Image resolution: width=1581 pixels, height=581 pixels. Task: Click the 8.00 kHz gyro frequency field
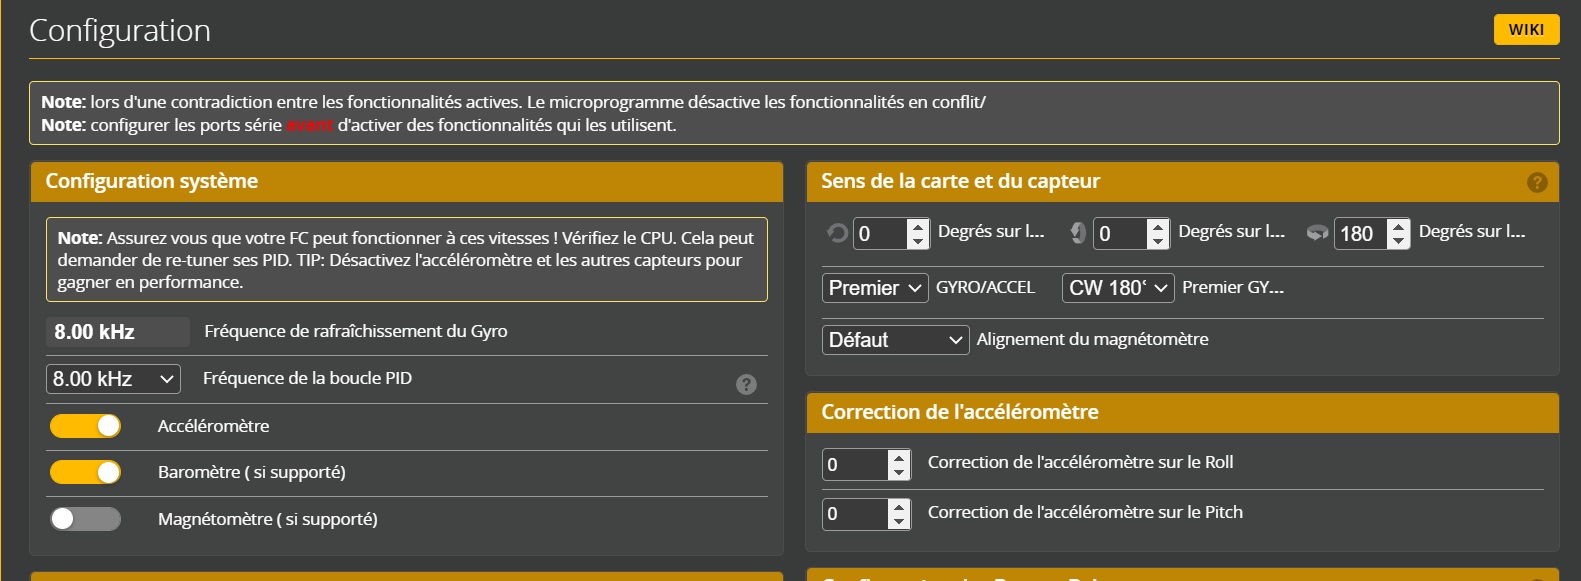point(117,332)
